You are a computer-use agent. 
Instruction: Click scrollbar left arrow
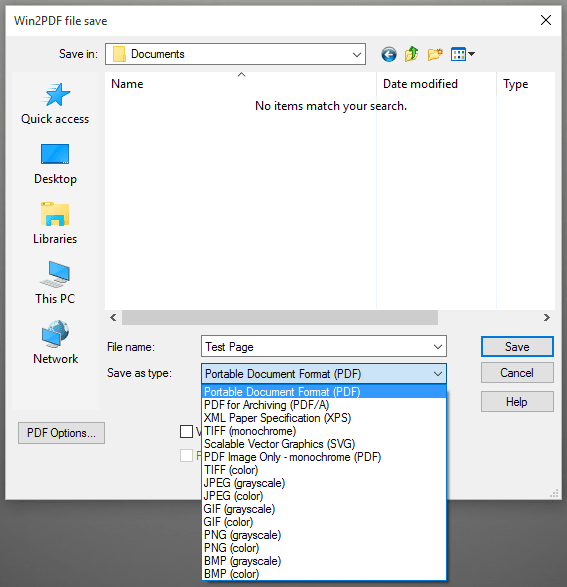pos(113,317)
